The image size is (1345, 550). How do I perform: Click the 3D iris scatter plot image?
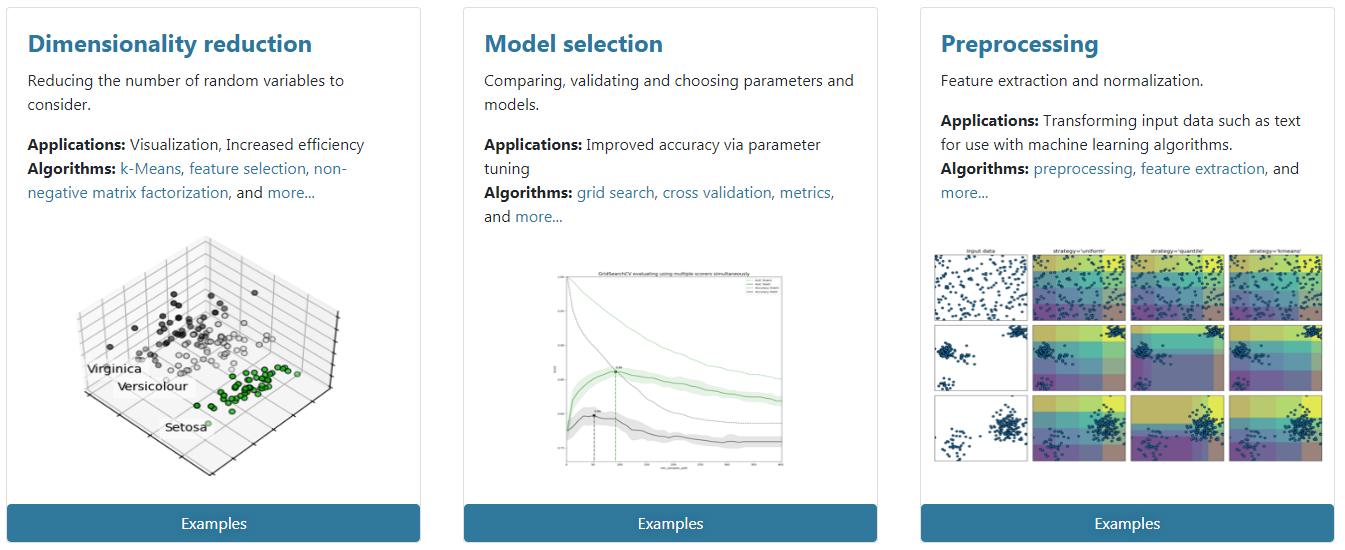(214, 355)
